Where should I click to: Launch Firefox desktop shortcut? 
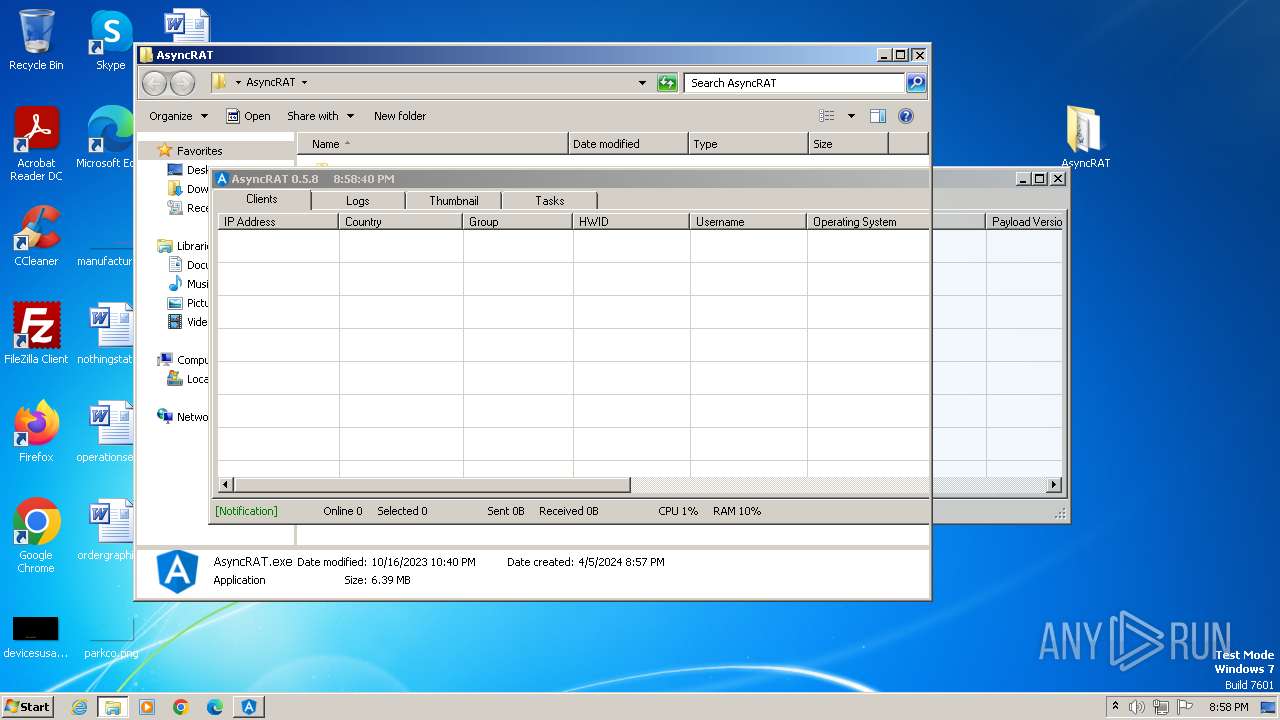(36, 432)
